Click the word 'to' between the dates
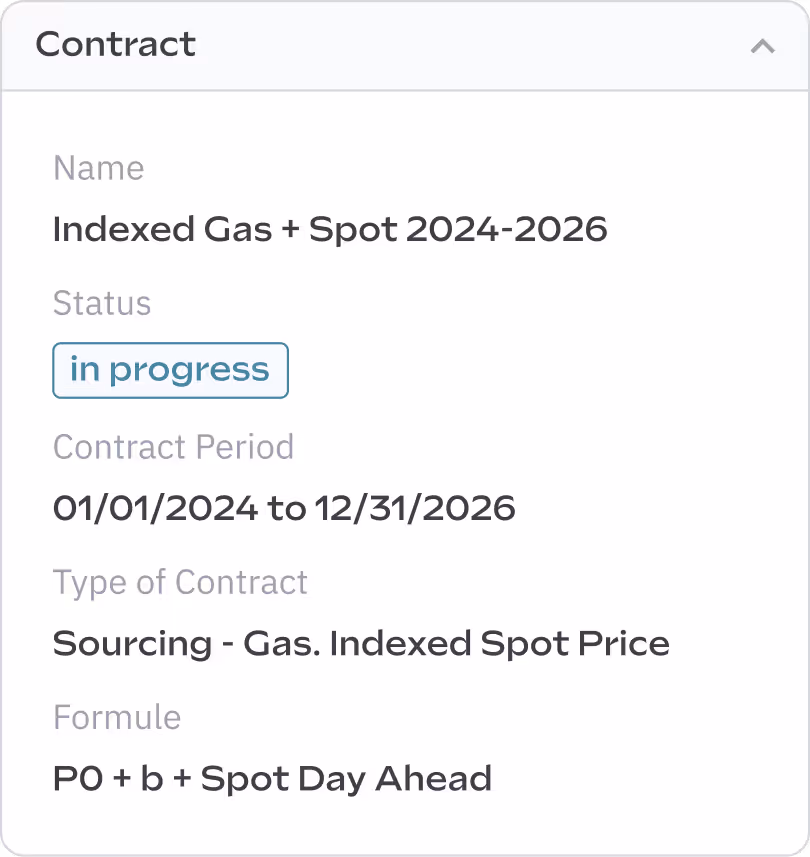Viewport: 810px width, 857px height. click(286, 509)
